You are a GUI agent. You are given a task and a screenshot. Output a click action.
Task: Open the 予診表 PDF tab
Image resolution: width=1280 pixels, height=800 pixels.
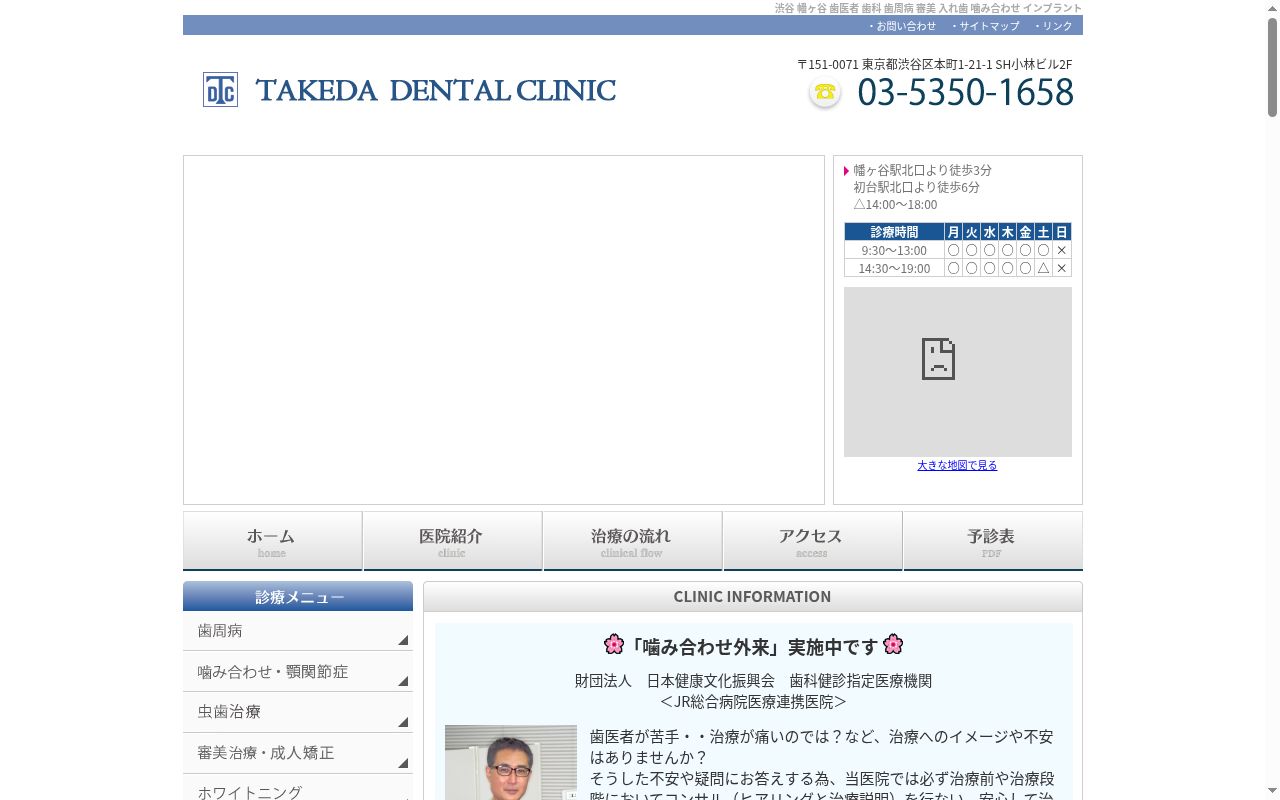click(x=992, y=541)
